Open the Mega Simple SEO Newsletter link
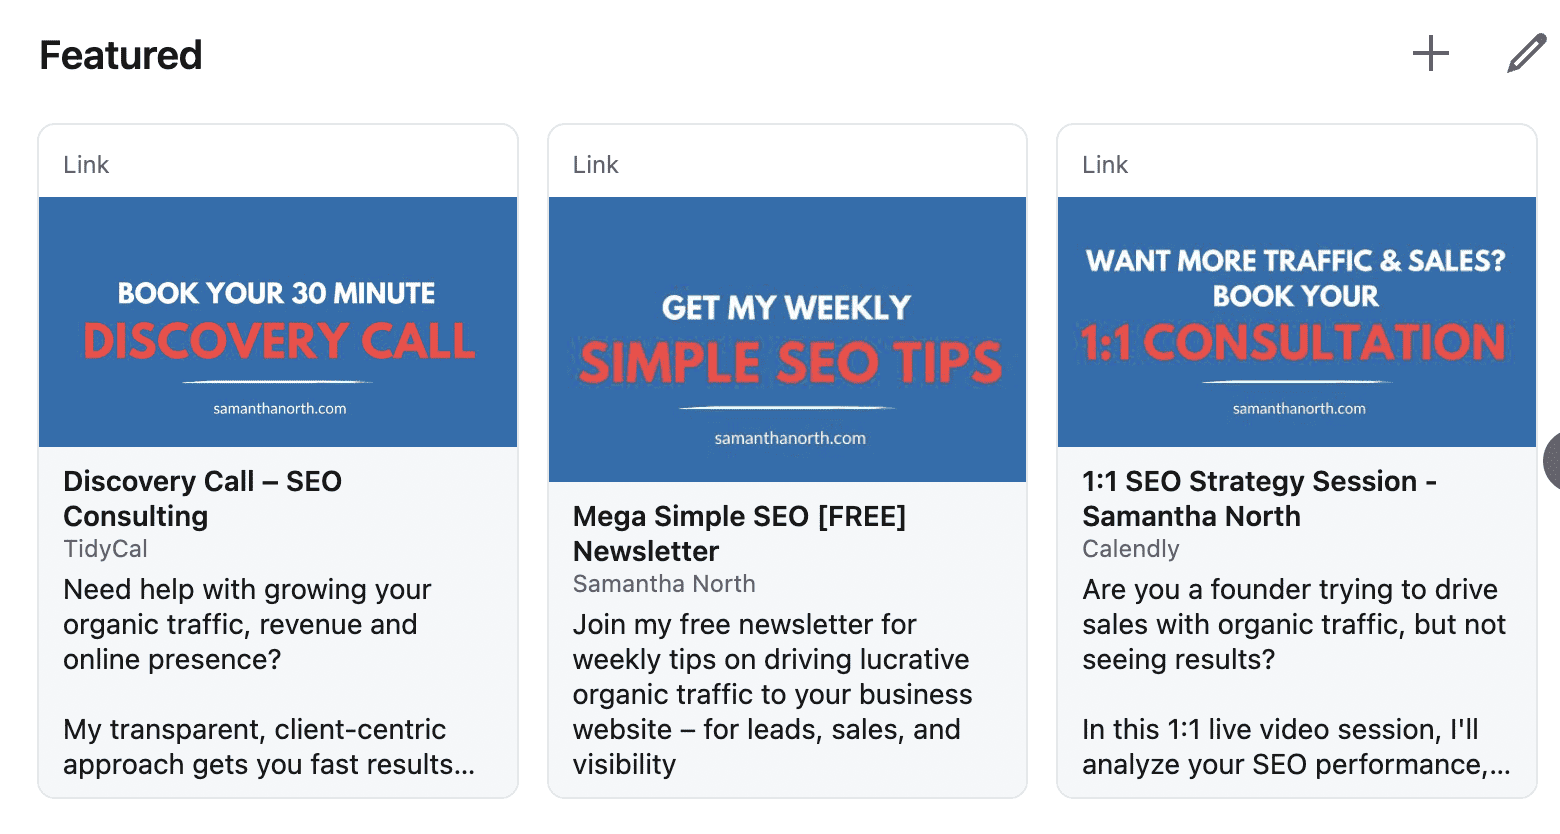The width and height of the screenshot is (1560, 834). [x=739, y=533]
